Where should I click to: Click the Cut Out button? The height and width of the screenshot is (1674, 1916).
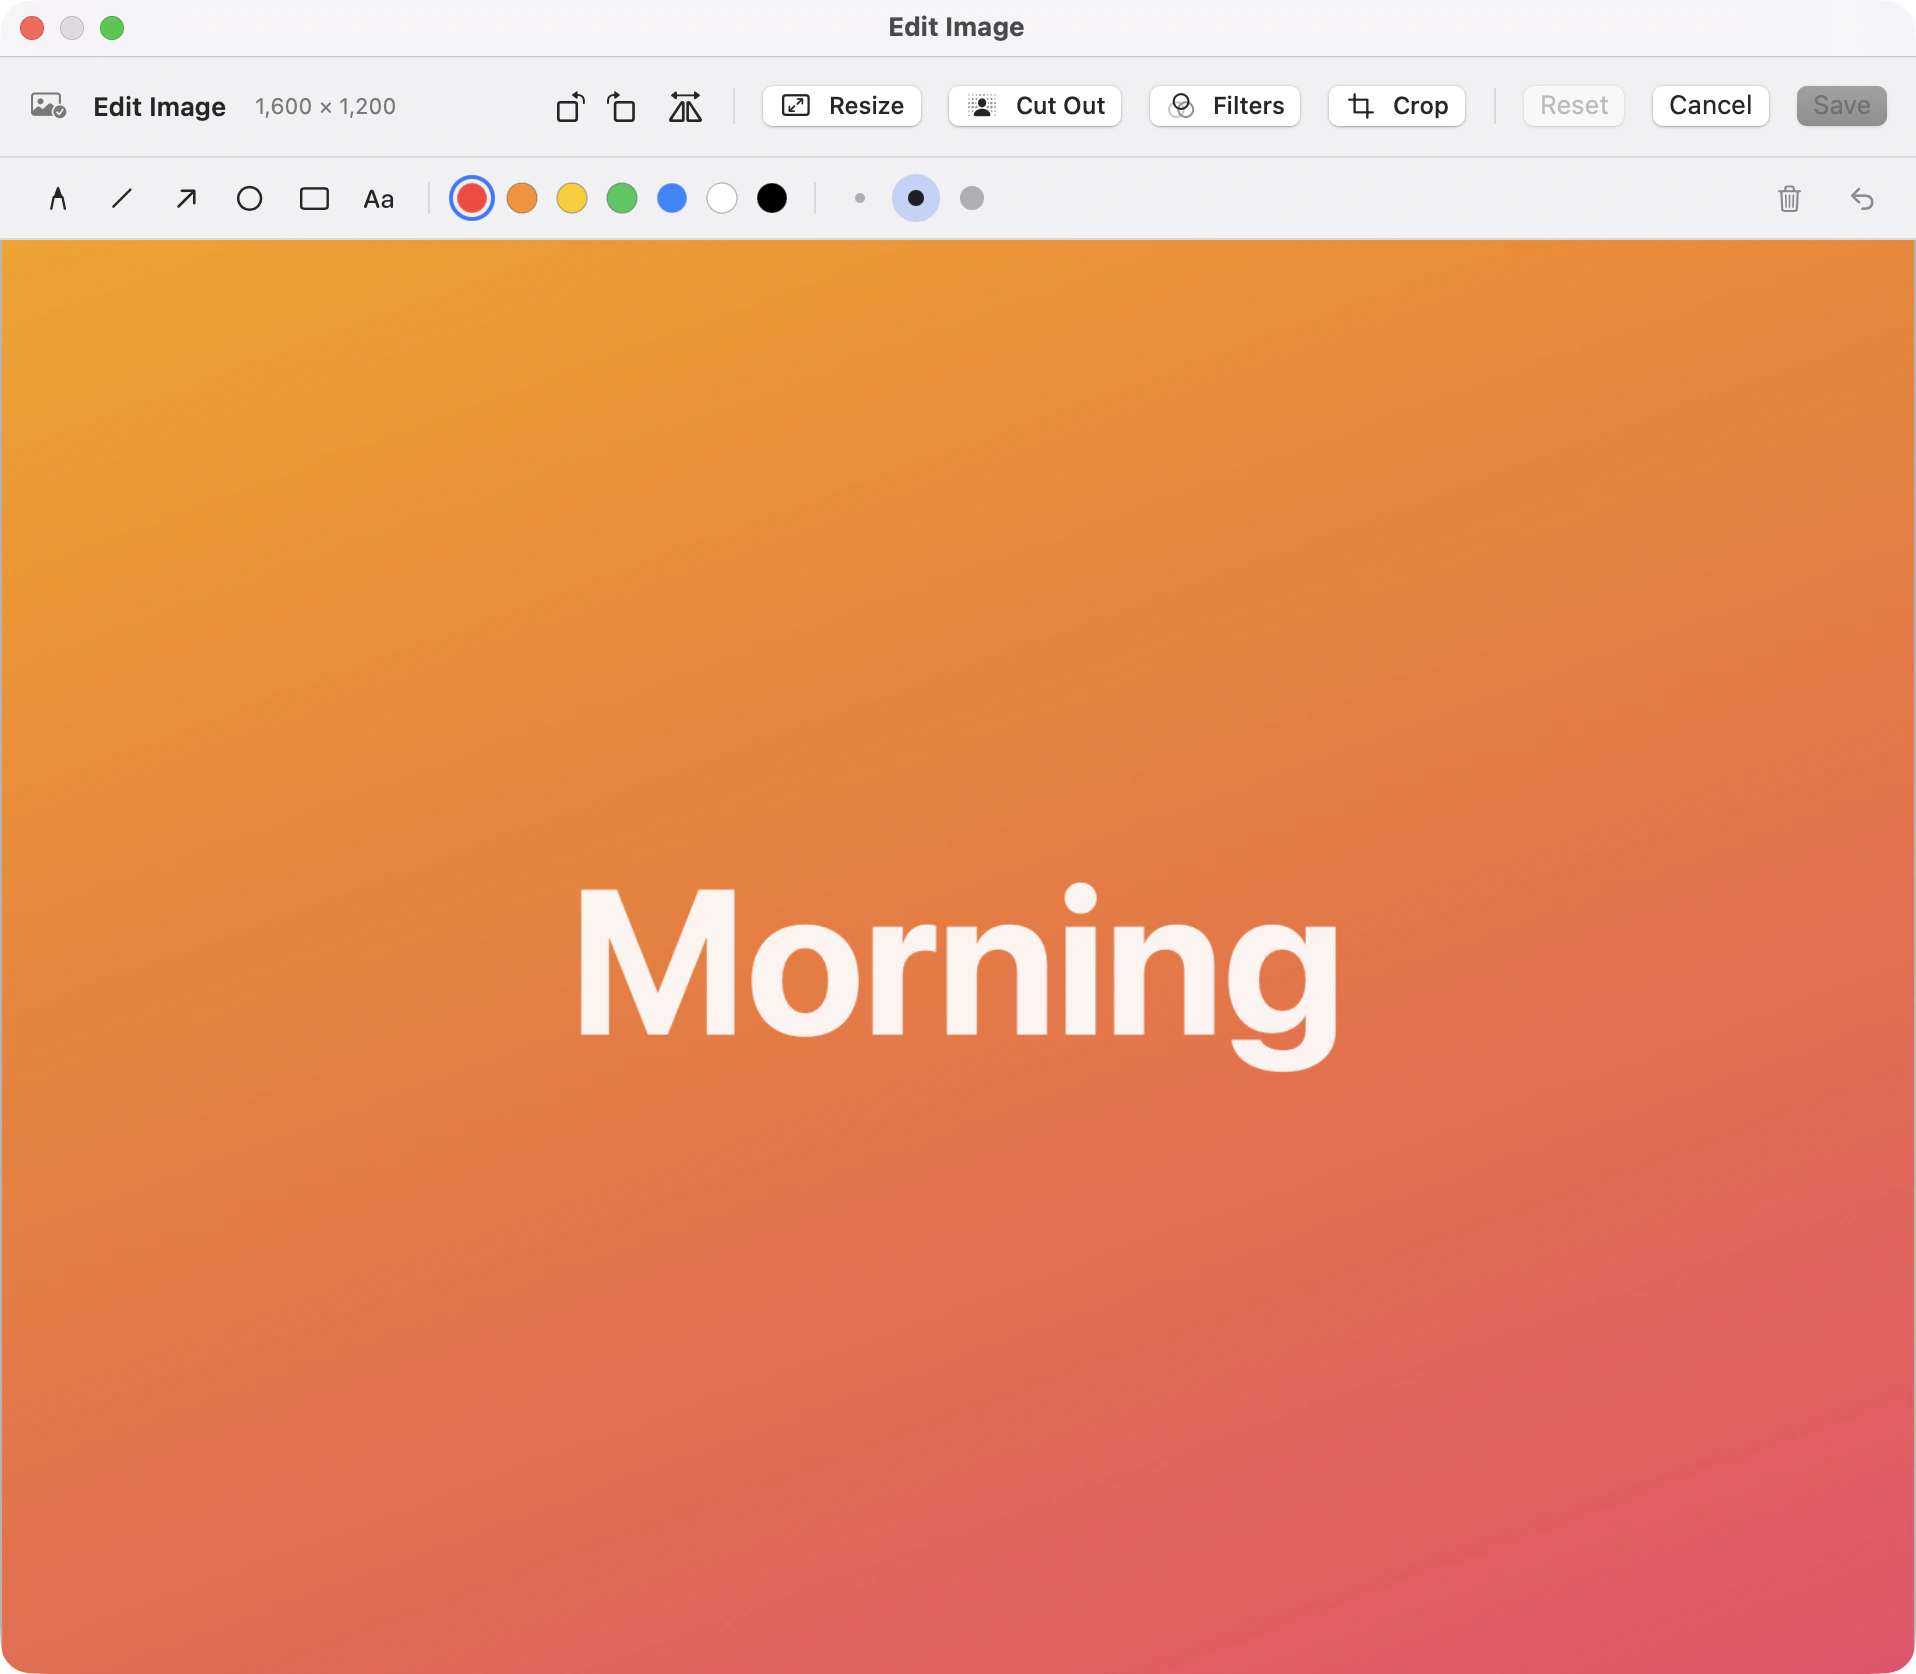(x=1035, y=106)
